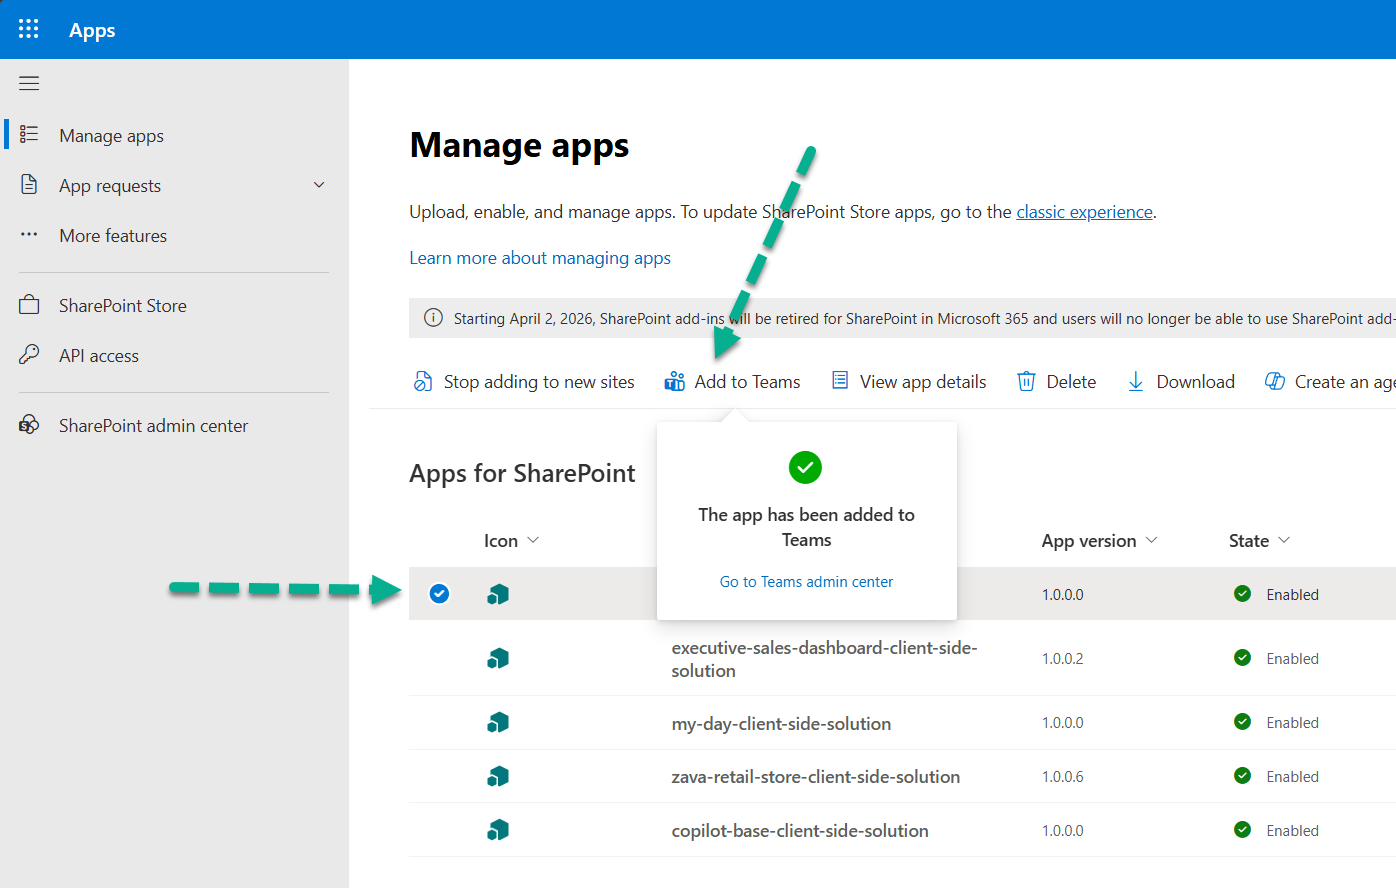Click copilot-base-client-side-solution name

point(800,830)
